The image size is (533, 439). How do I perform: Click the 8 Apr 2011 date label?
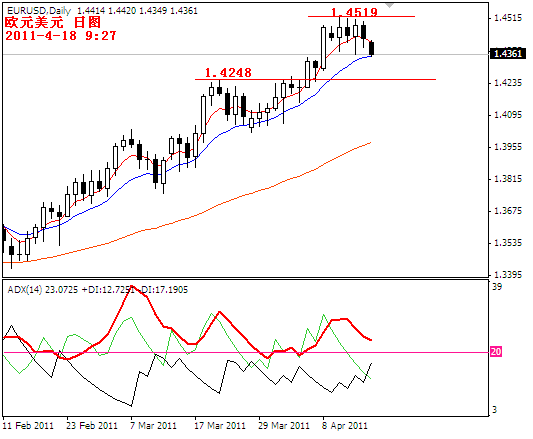(x=345, y=426)
